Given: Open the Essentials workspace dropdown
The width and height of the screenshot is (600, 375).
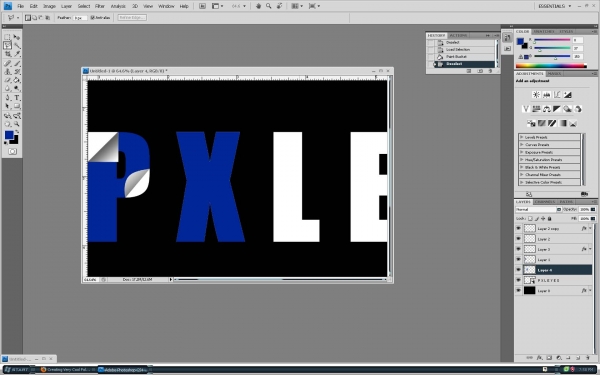Looking at the screenshot, I should [554, 6].
